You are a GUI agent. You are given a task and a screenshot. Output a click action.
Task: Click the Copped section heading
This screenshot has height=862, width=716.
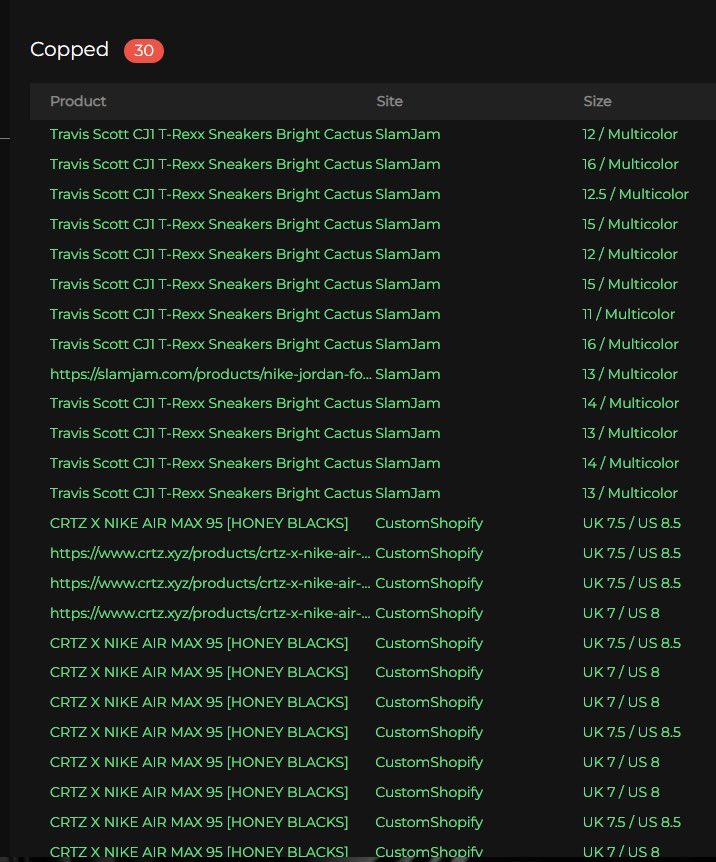(69, 50)
